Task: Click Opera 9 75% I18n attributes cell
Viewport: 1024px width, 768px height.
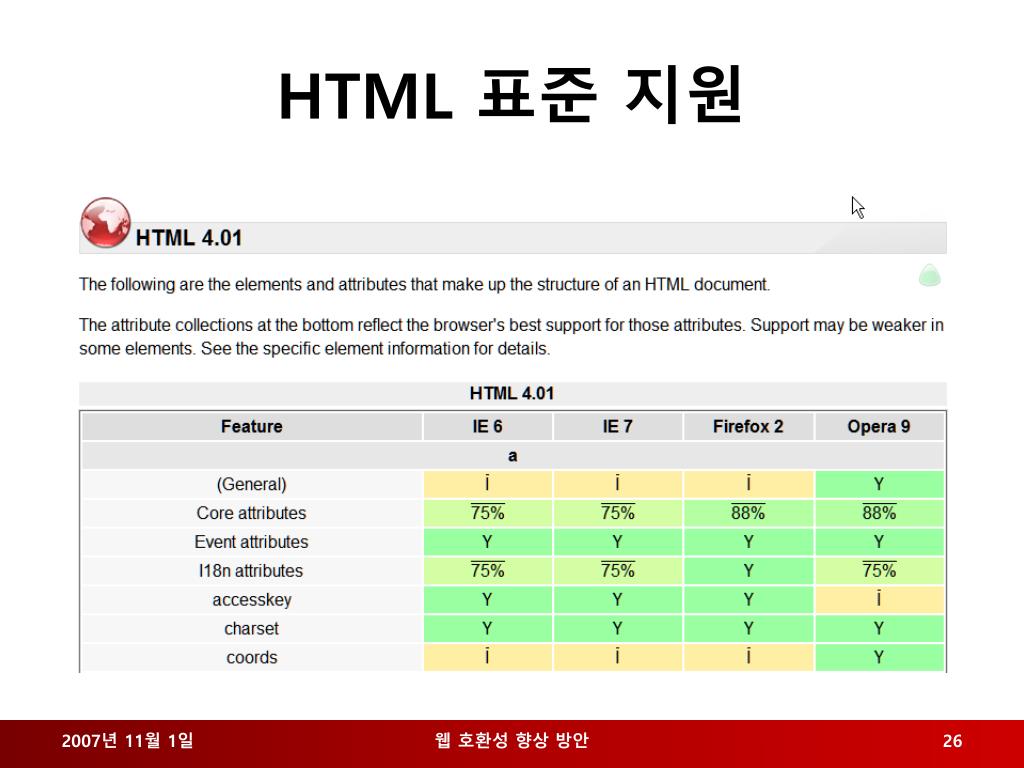Action: coord(879,571)
